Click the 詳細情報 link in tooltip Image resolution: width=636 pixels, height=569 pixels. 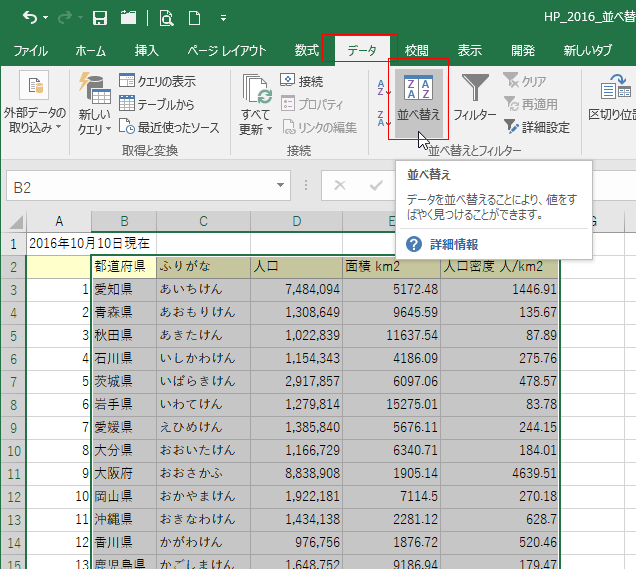[x=453, y=244]
